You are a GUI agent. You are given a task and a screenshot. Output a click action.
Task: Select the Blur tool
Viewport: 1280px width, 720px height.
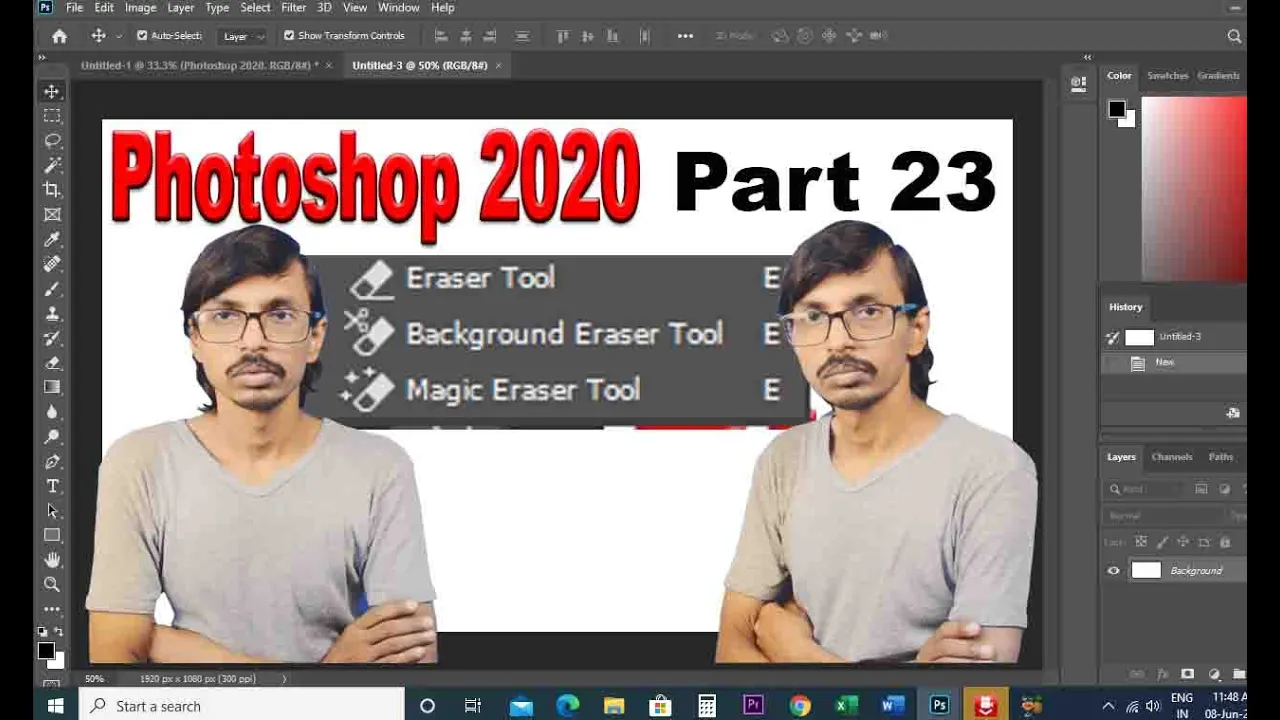pyautogui.click(x=52, y=412)
